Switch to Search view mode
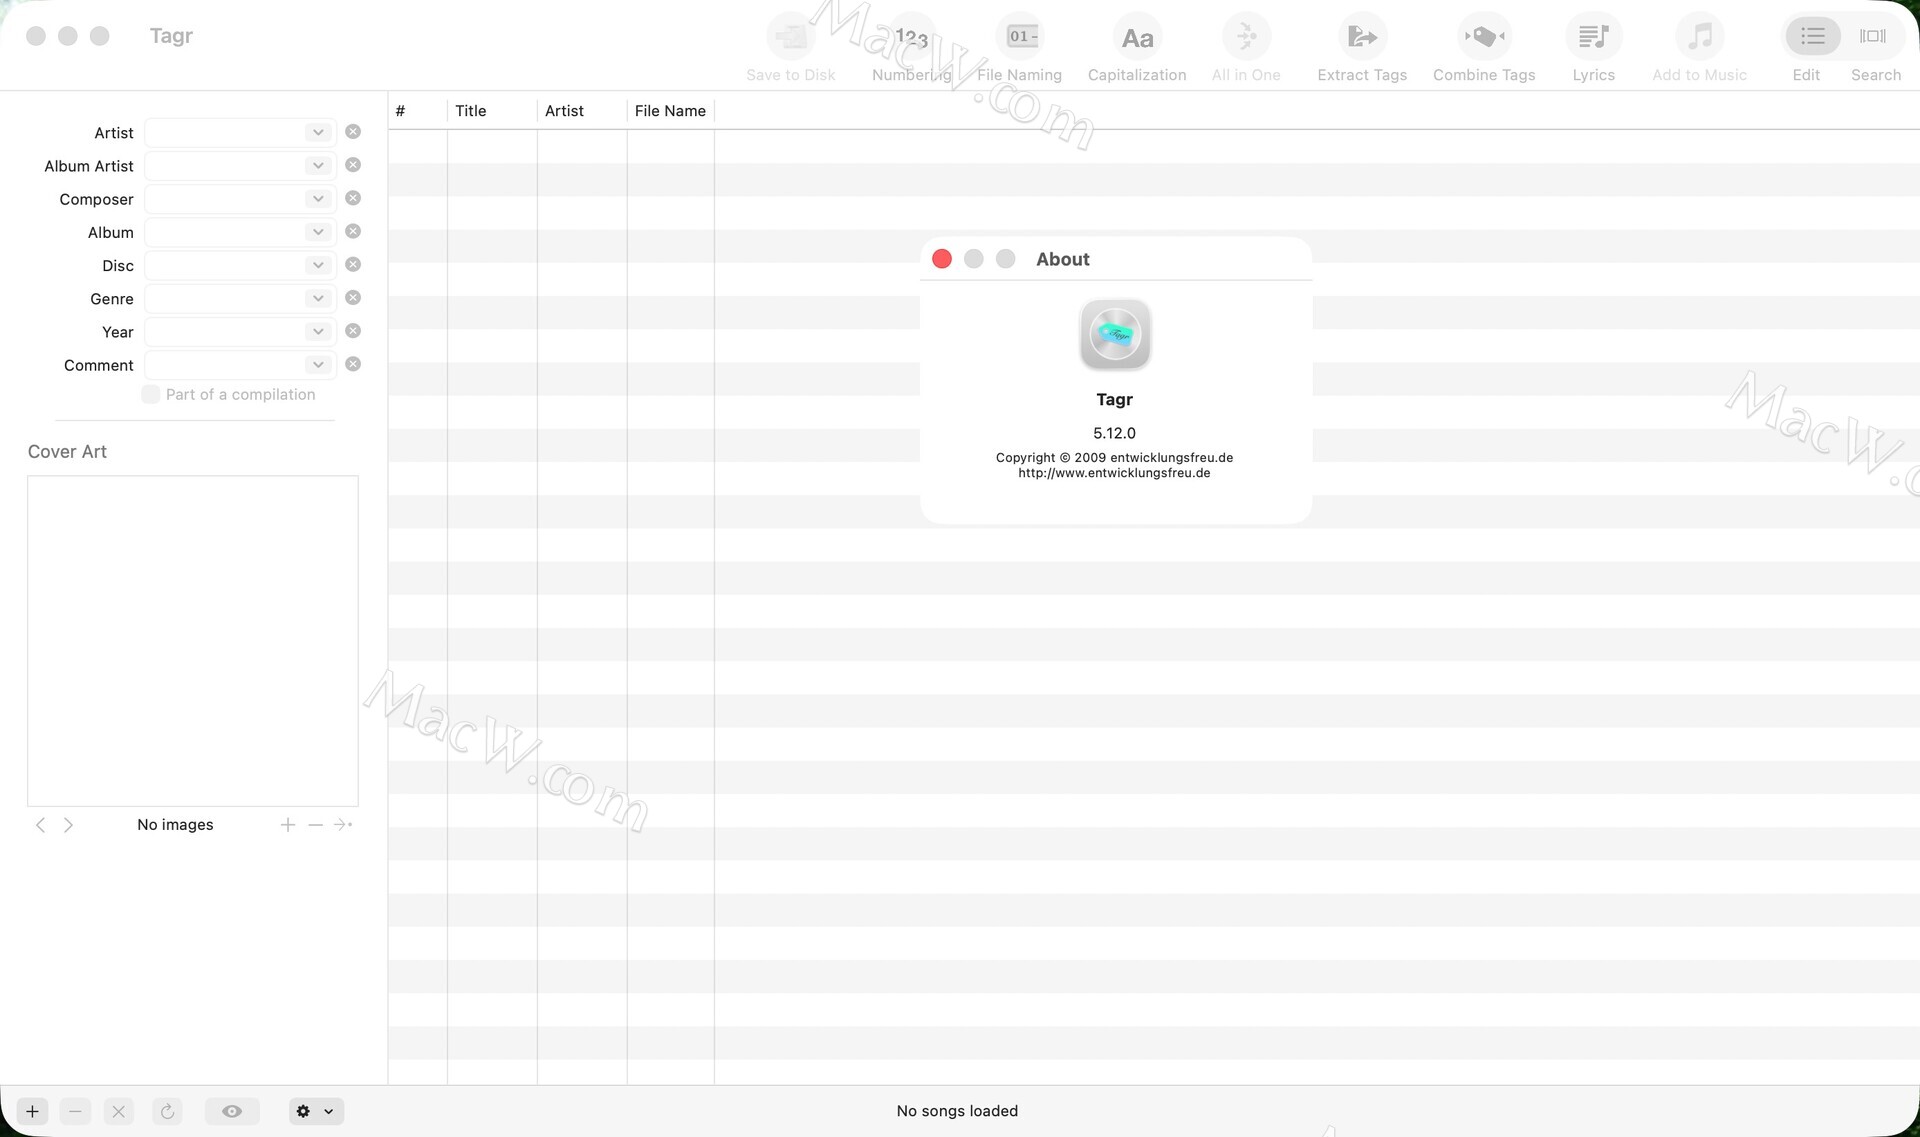 pyautogui.click(x=1872, y=37)
